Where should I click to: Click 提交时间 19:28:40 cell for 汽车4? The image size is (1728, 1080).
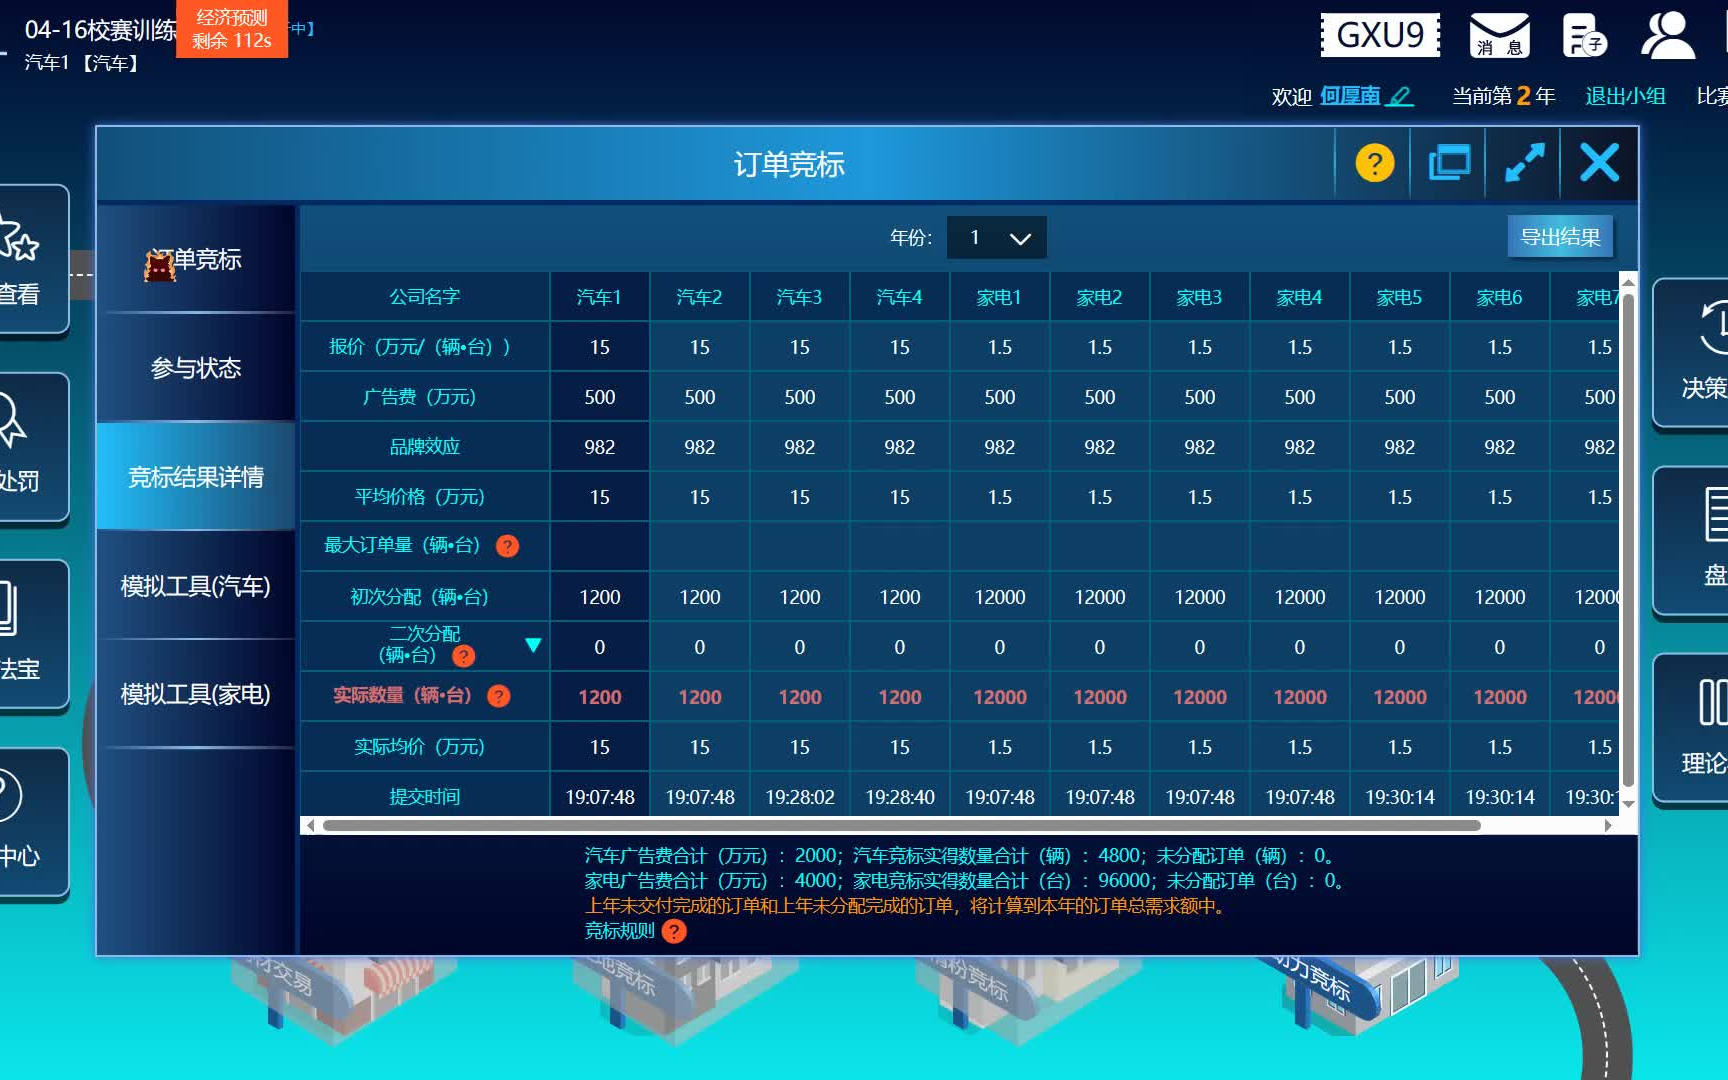[x=899, y=797]
